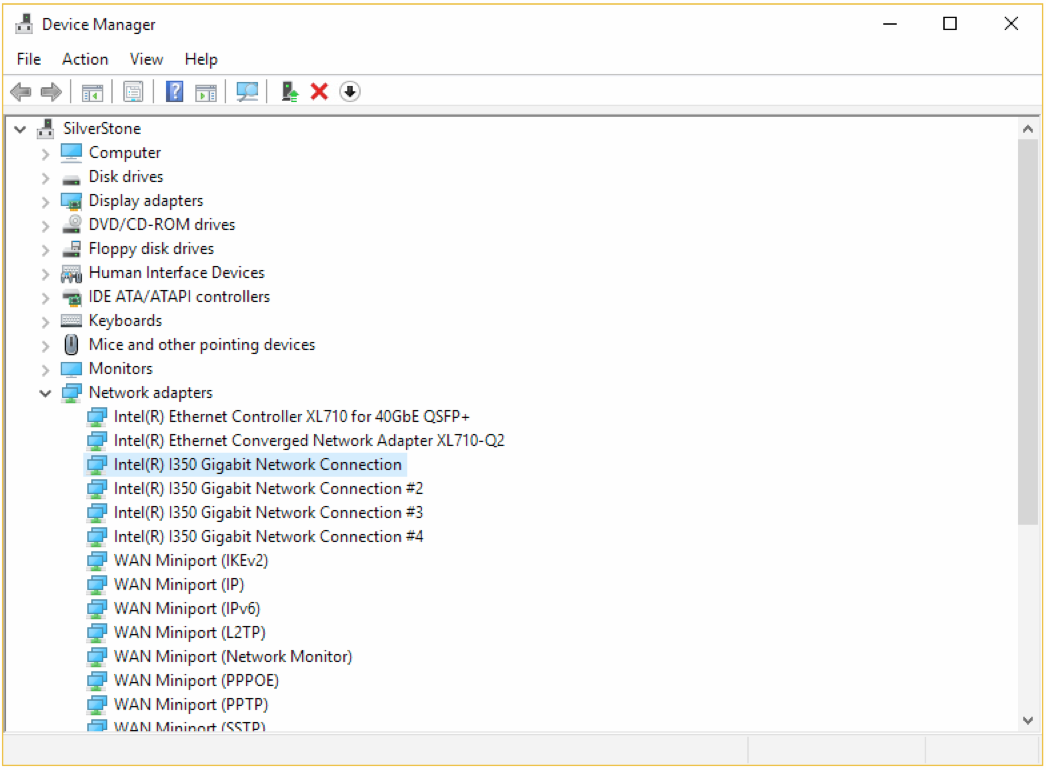Expand the Keyboards category
The width and height of the screenshot is (1046, 770).
(45, 322)
